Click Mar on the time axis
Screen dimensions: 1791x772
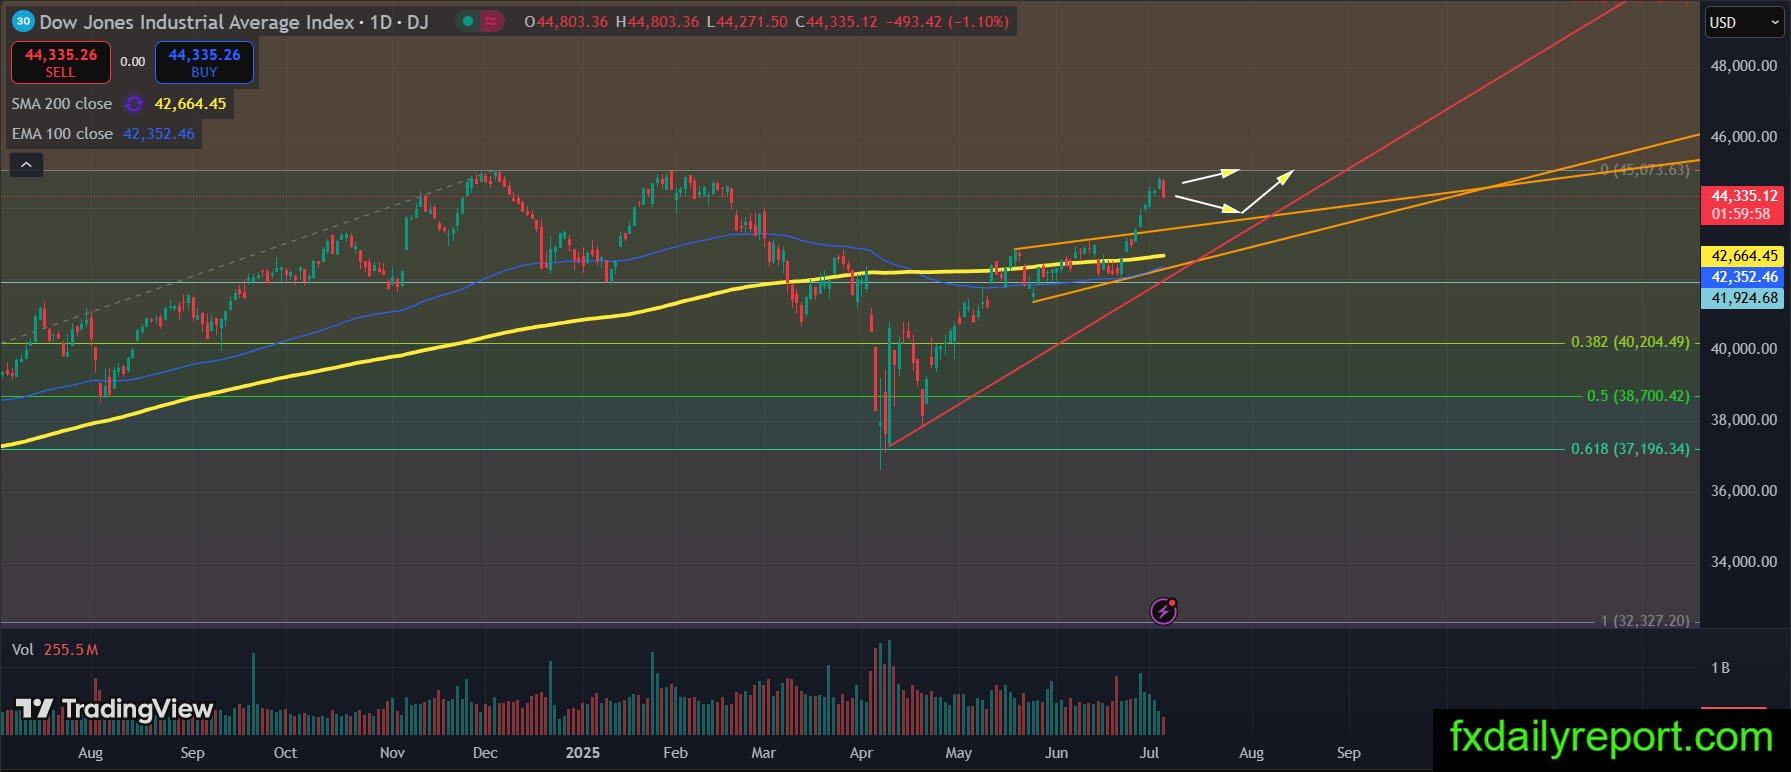[764, 753]
